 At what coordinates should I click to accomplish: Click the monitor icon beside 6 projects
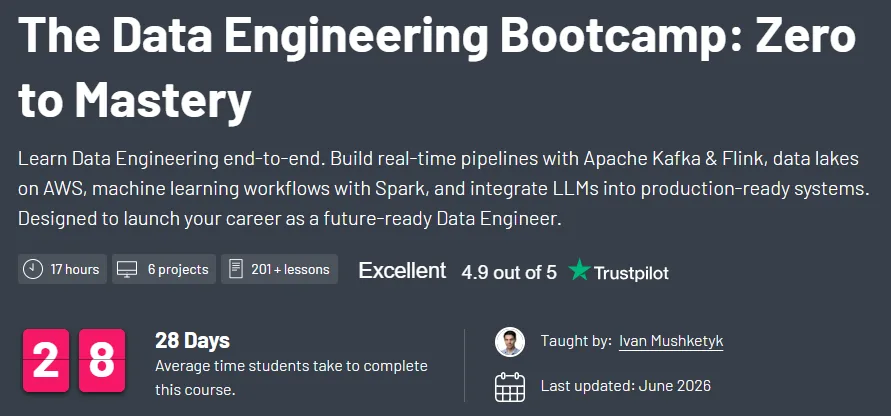(127, 269)
